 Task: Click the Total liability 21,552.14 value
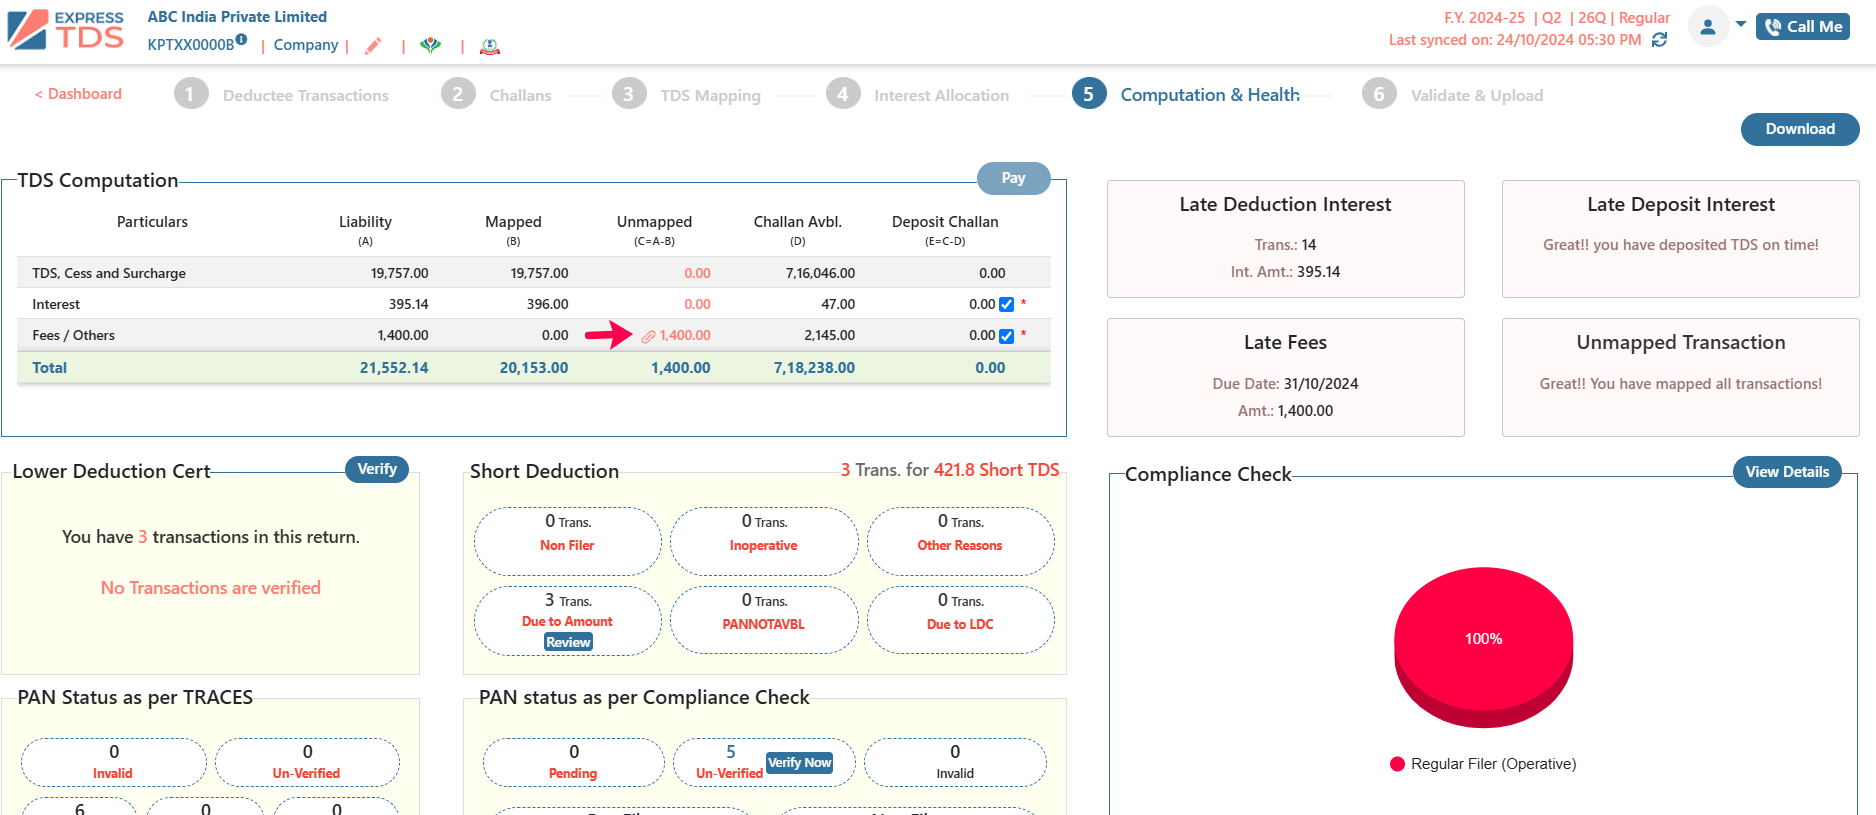(394, 368)
